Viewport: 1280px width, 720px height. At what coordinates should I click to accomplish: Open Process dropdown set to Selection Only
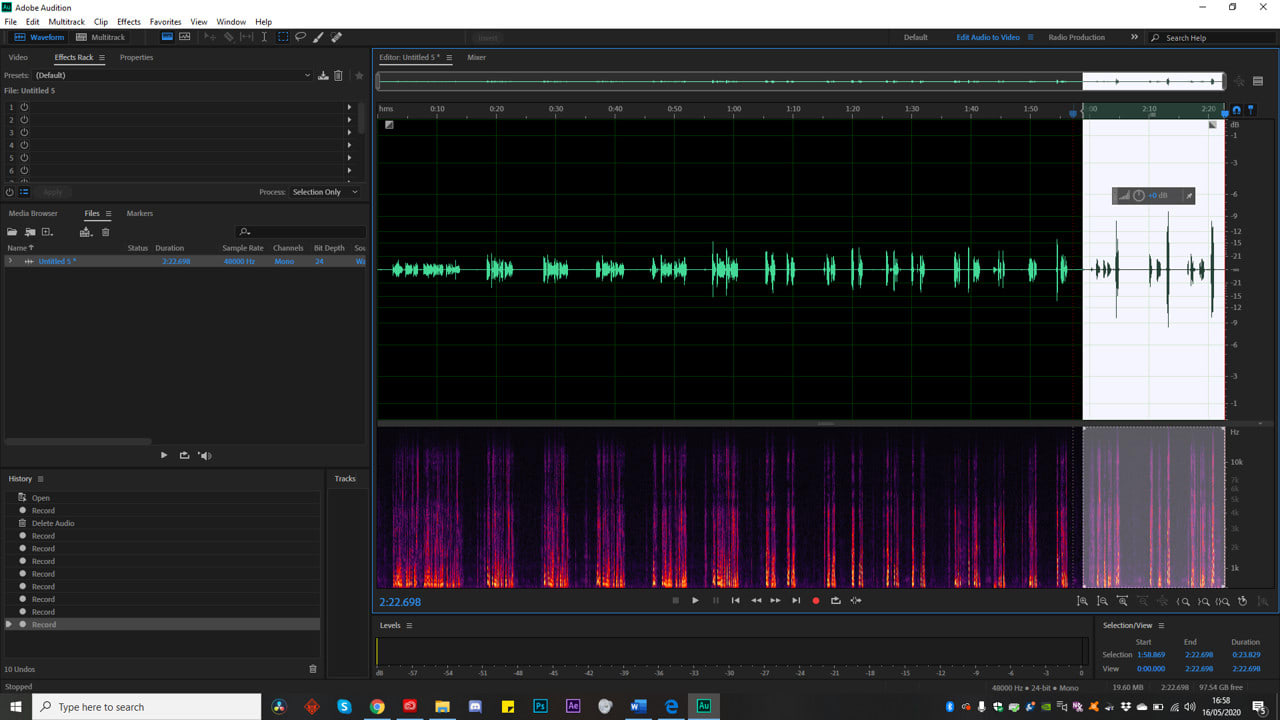[x=325, y=192]
